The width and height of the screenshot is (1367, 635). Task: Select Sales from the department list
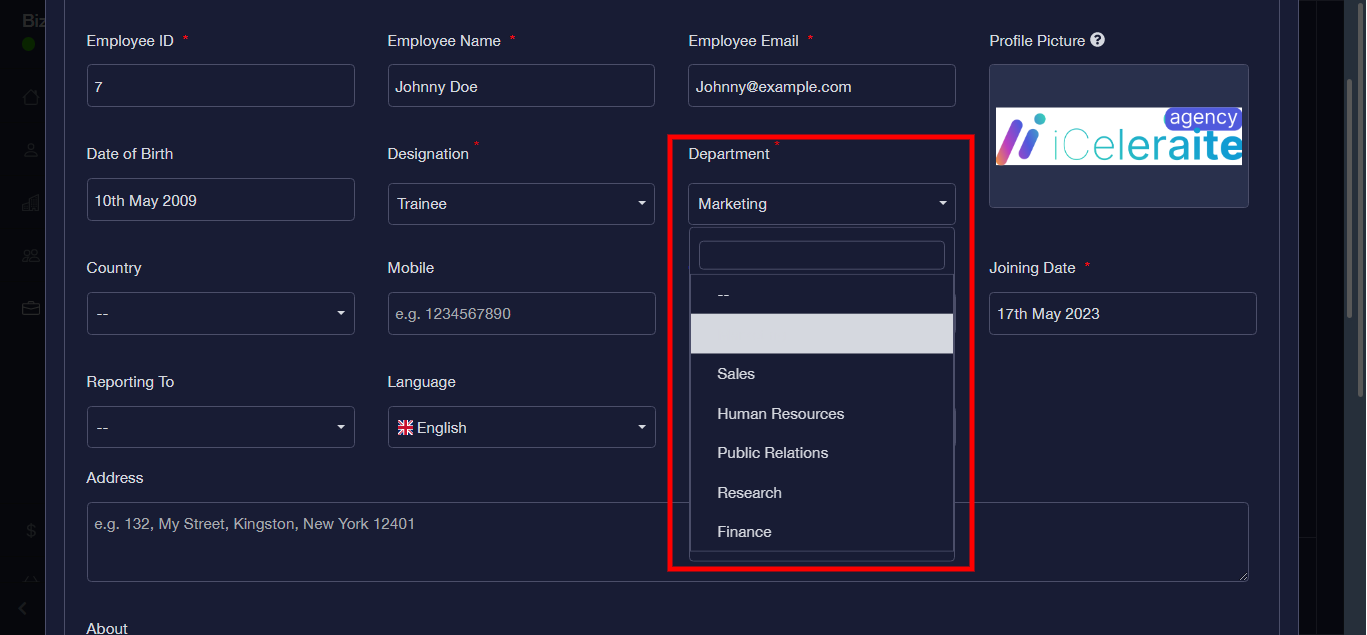coord(736,374)
